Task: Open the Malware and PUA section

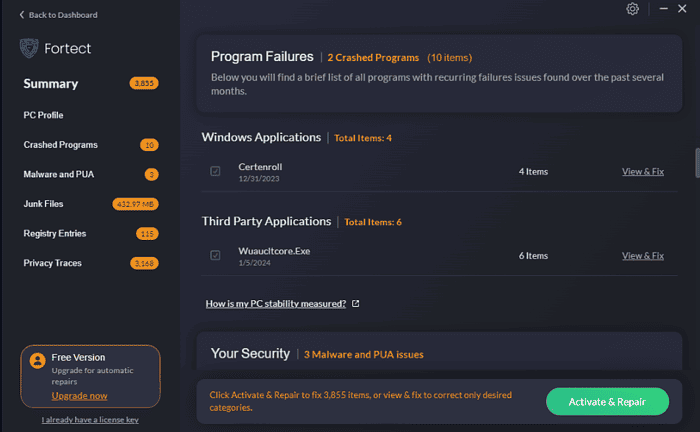Action: click(x=59, y=174)
